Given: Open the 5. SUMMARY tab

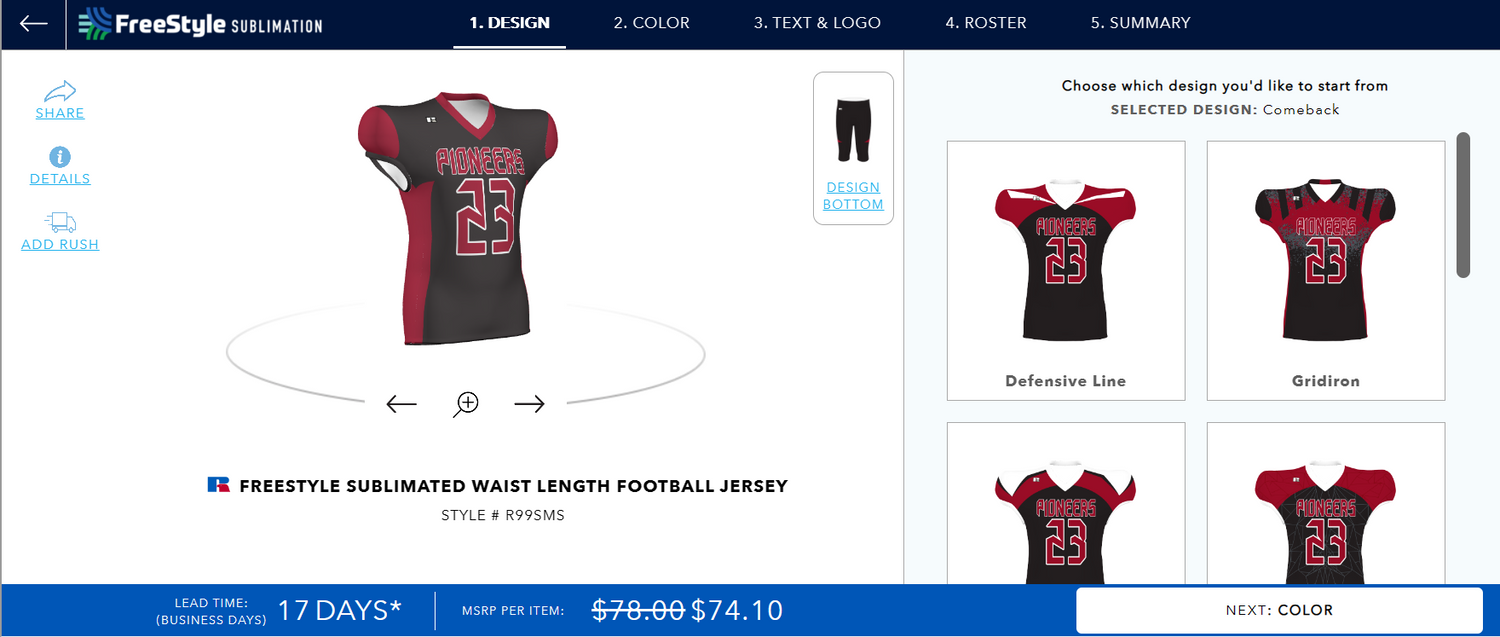Looking at the screenshot, I should [1141, 23].
